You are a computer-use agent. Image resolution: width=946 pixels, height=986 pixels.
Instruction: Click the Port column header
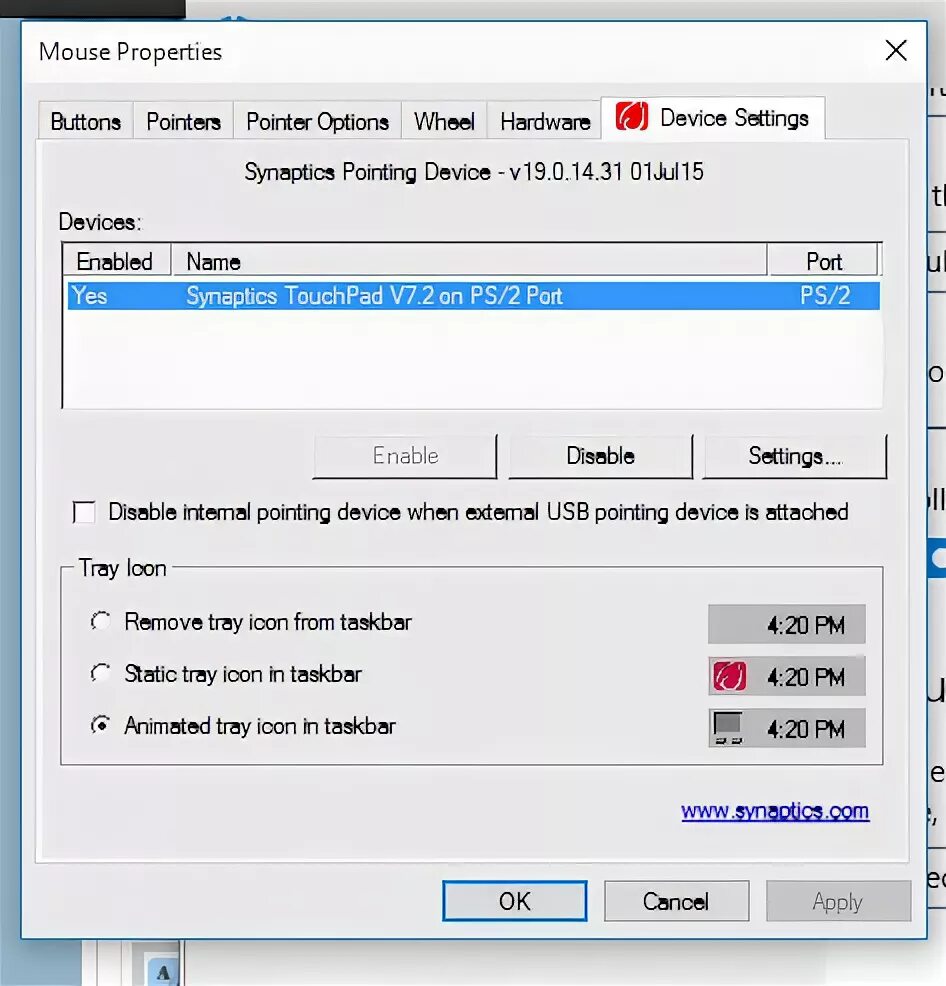pyautogui.click(x=823, y=260)
